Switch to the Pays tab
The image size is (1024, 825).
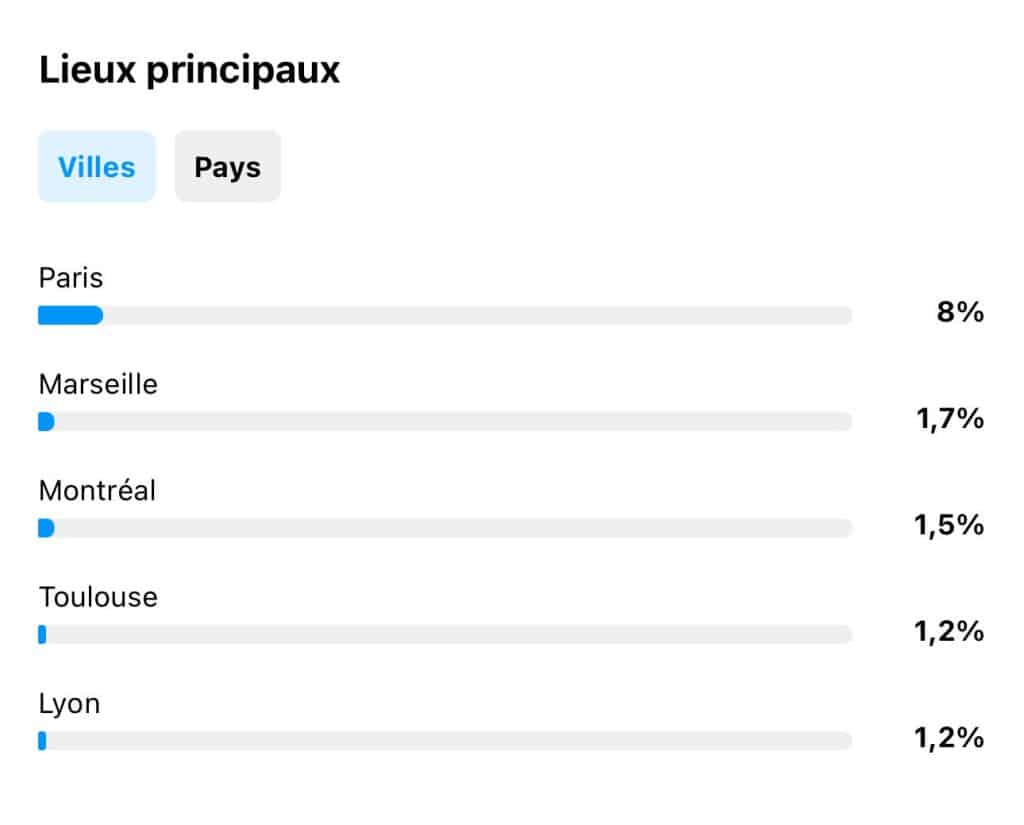coord(227,167)
